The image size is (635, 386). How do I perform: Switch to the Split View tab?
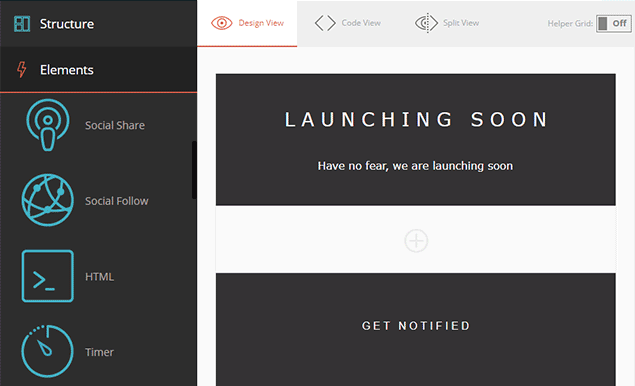447,23
